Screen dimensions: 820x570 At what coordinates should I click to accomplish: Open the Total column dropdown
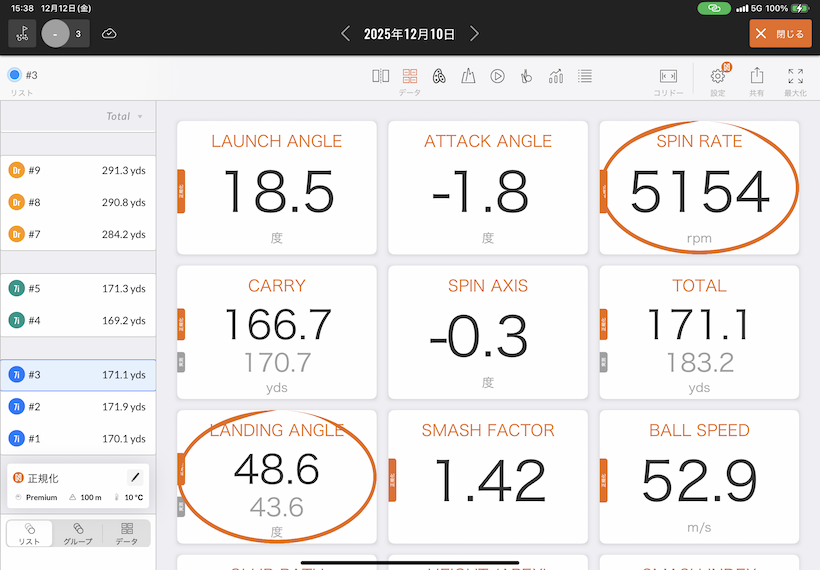click(x=124, y=116)
